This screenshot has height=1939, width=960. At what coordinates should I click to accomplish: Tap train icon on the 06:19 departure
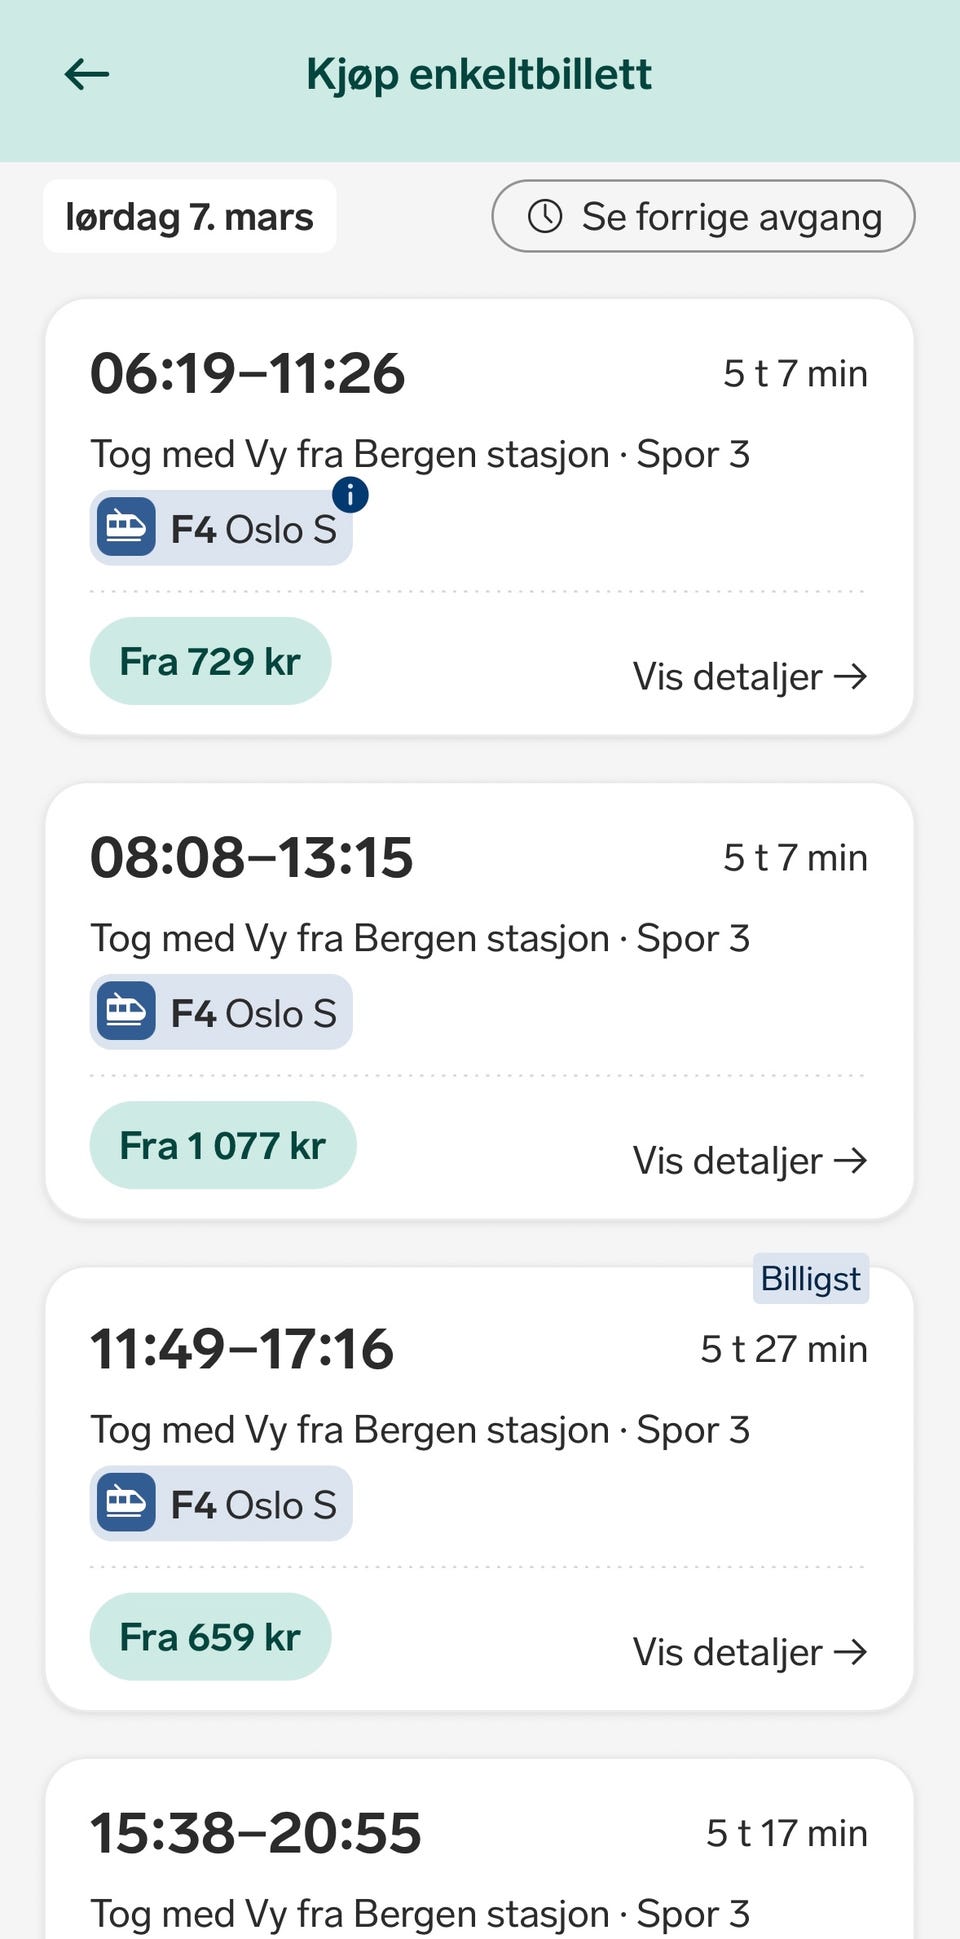125,527
